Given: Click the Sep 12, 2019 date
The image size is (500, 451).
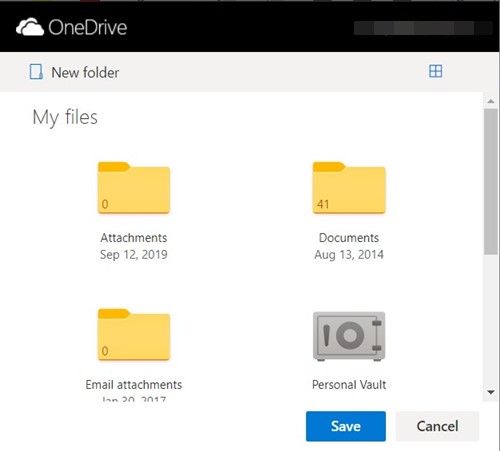Looking at the screenshot, I should pyautogui.click(x=134, y=255).
